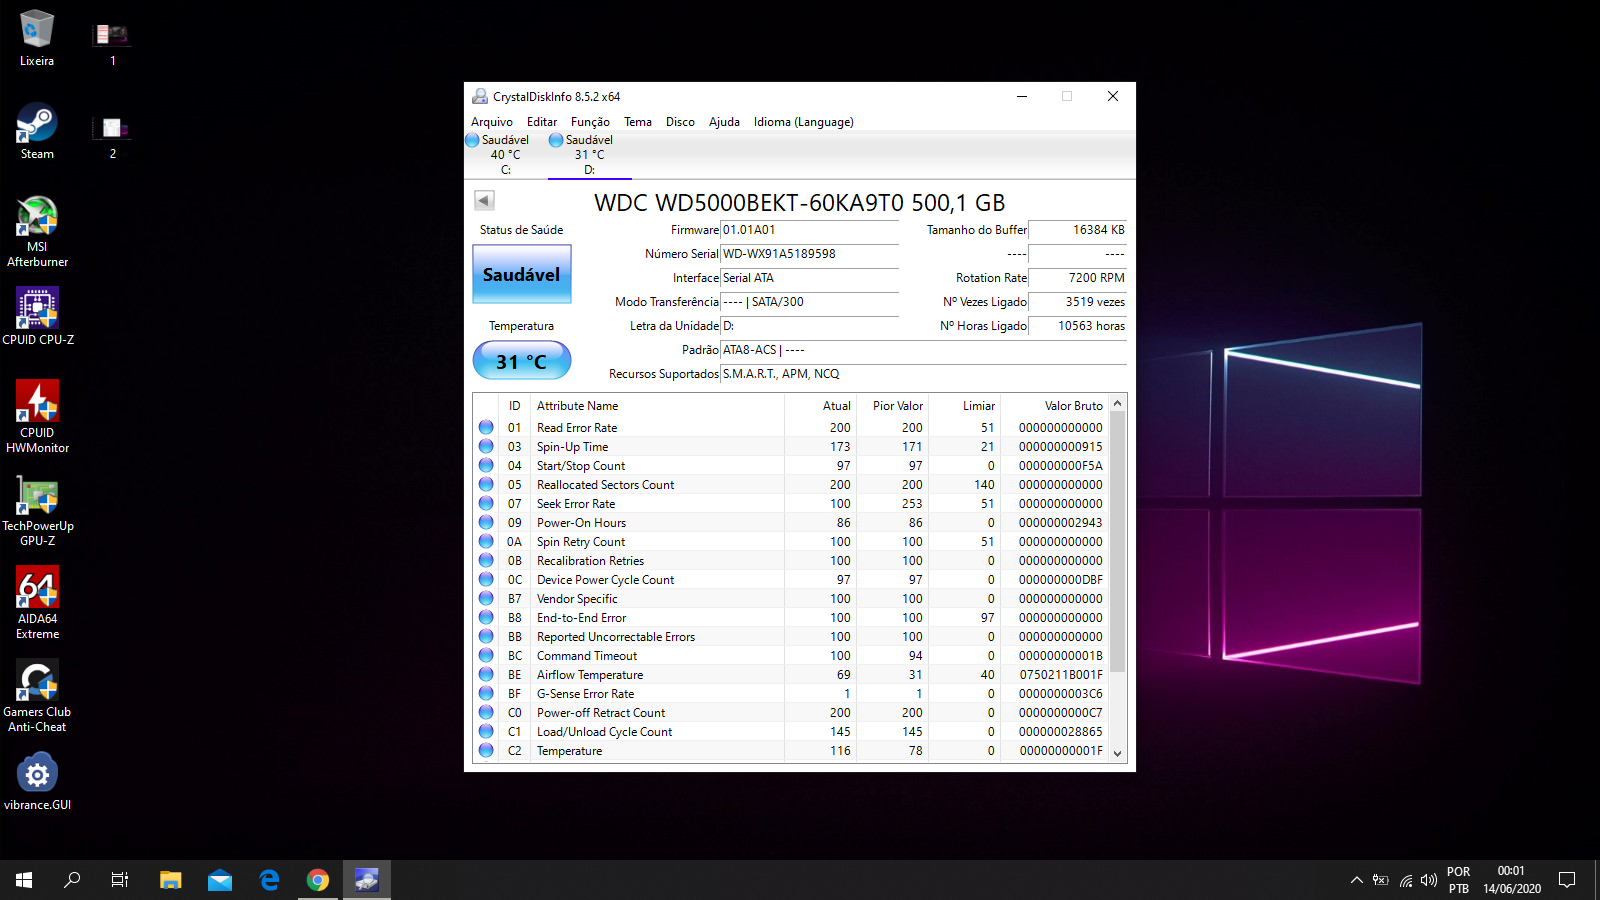Select the CPUID CPU-Z desktop icon
The height and width of the screenshot is (900, 1600).
(37, 317)
